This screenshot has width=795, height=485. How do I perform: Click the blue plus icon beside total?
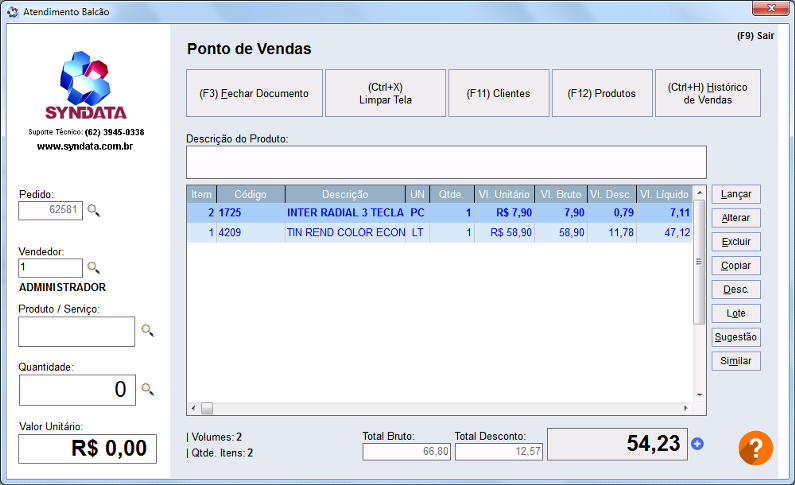[698, 444]
